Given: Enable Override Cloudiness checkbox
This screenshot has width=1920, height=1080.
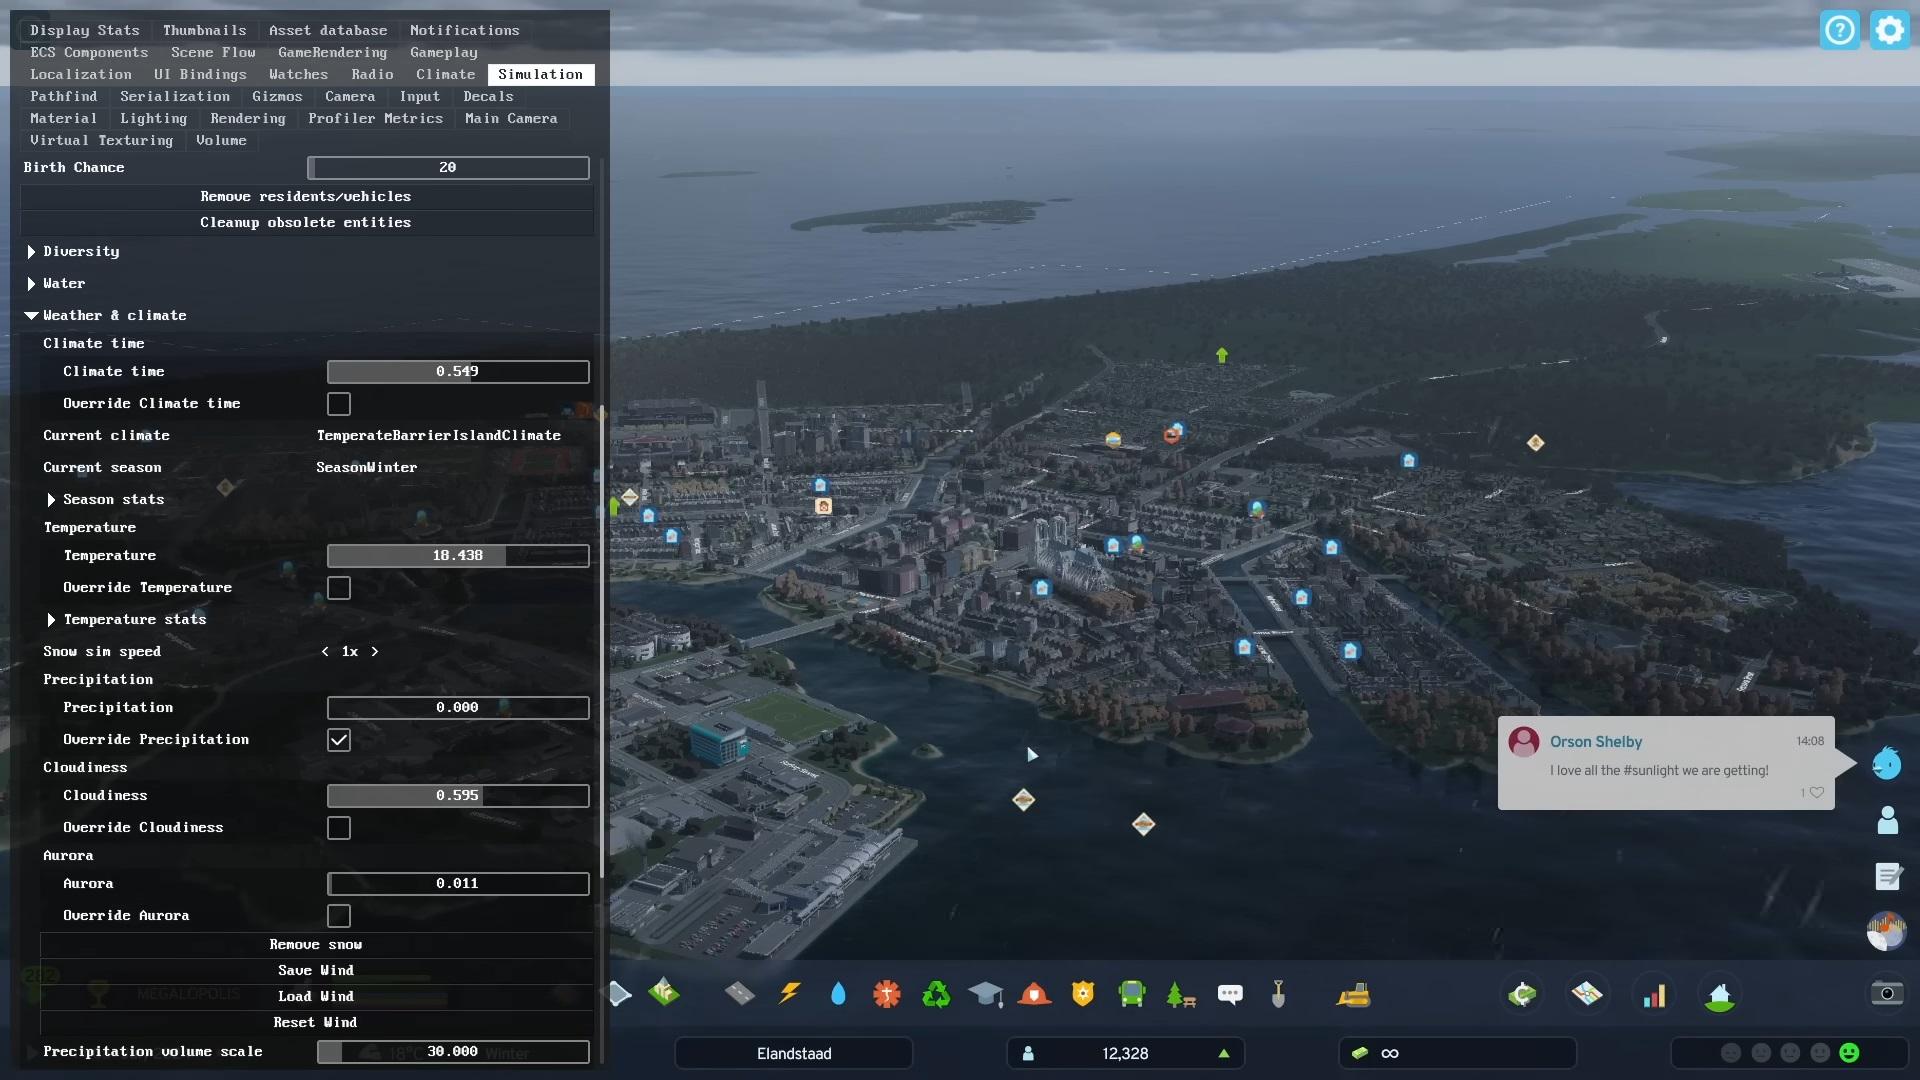Looking at the screenshot, I should tap(339, 828).
